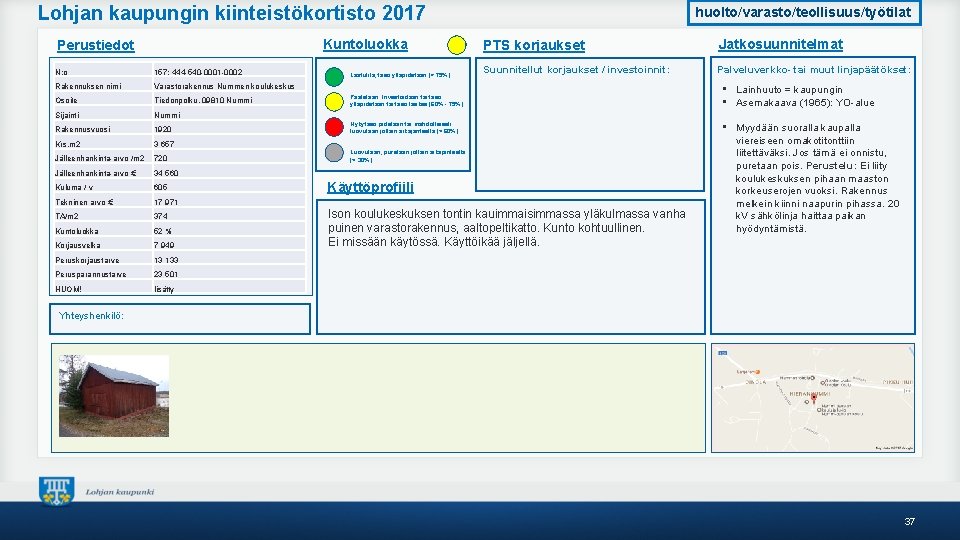Viewport: 960px width, 540px height.
Task: Select the Perusparannustarve row label
Action: click(x=91, y=274)
